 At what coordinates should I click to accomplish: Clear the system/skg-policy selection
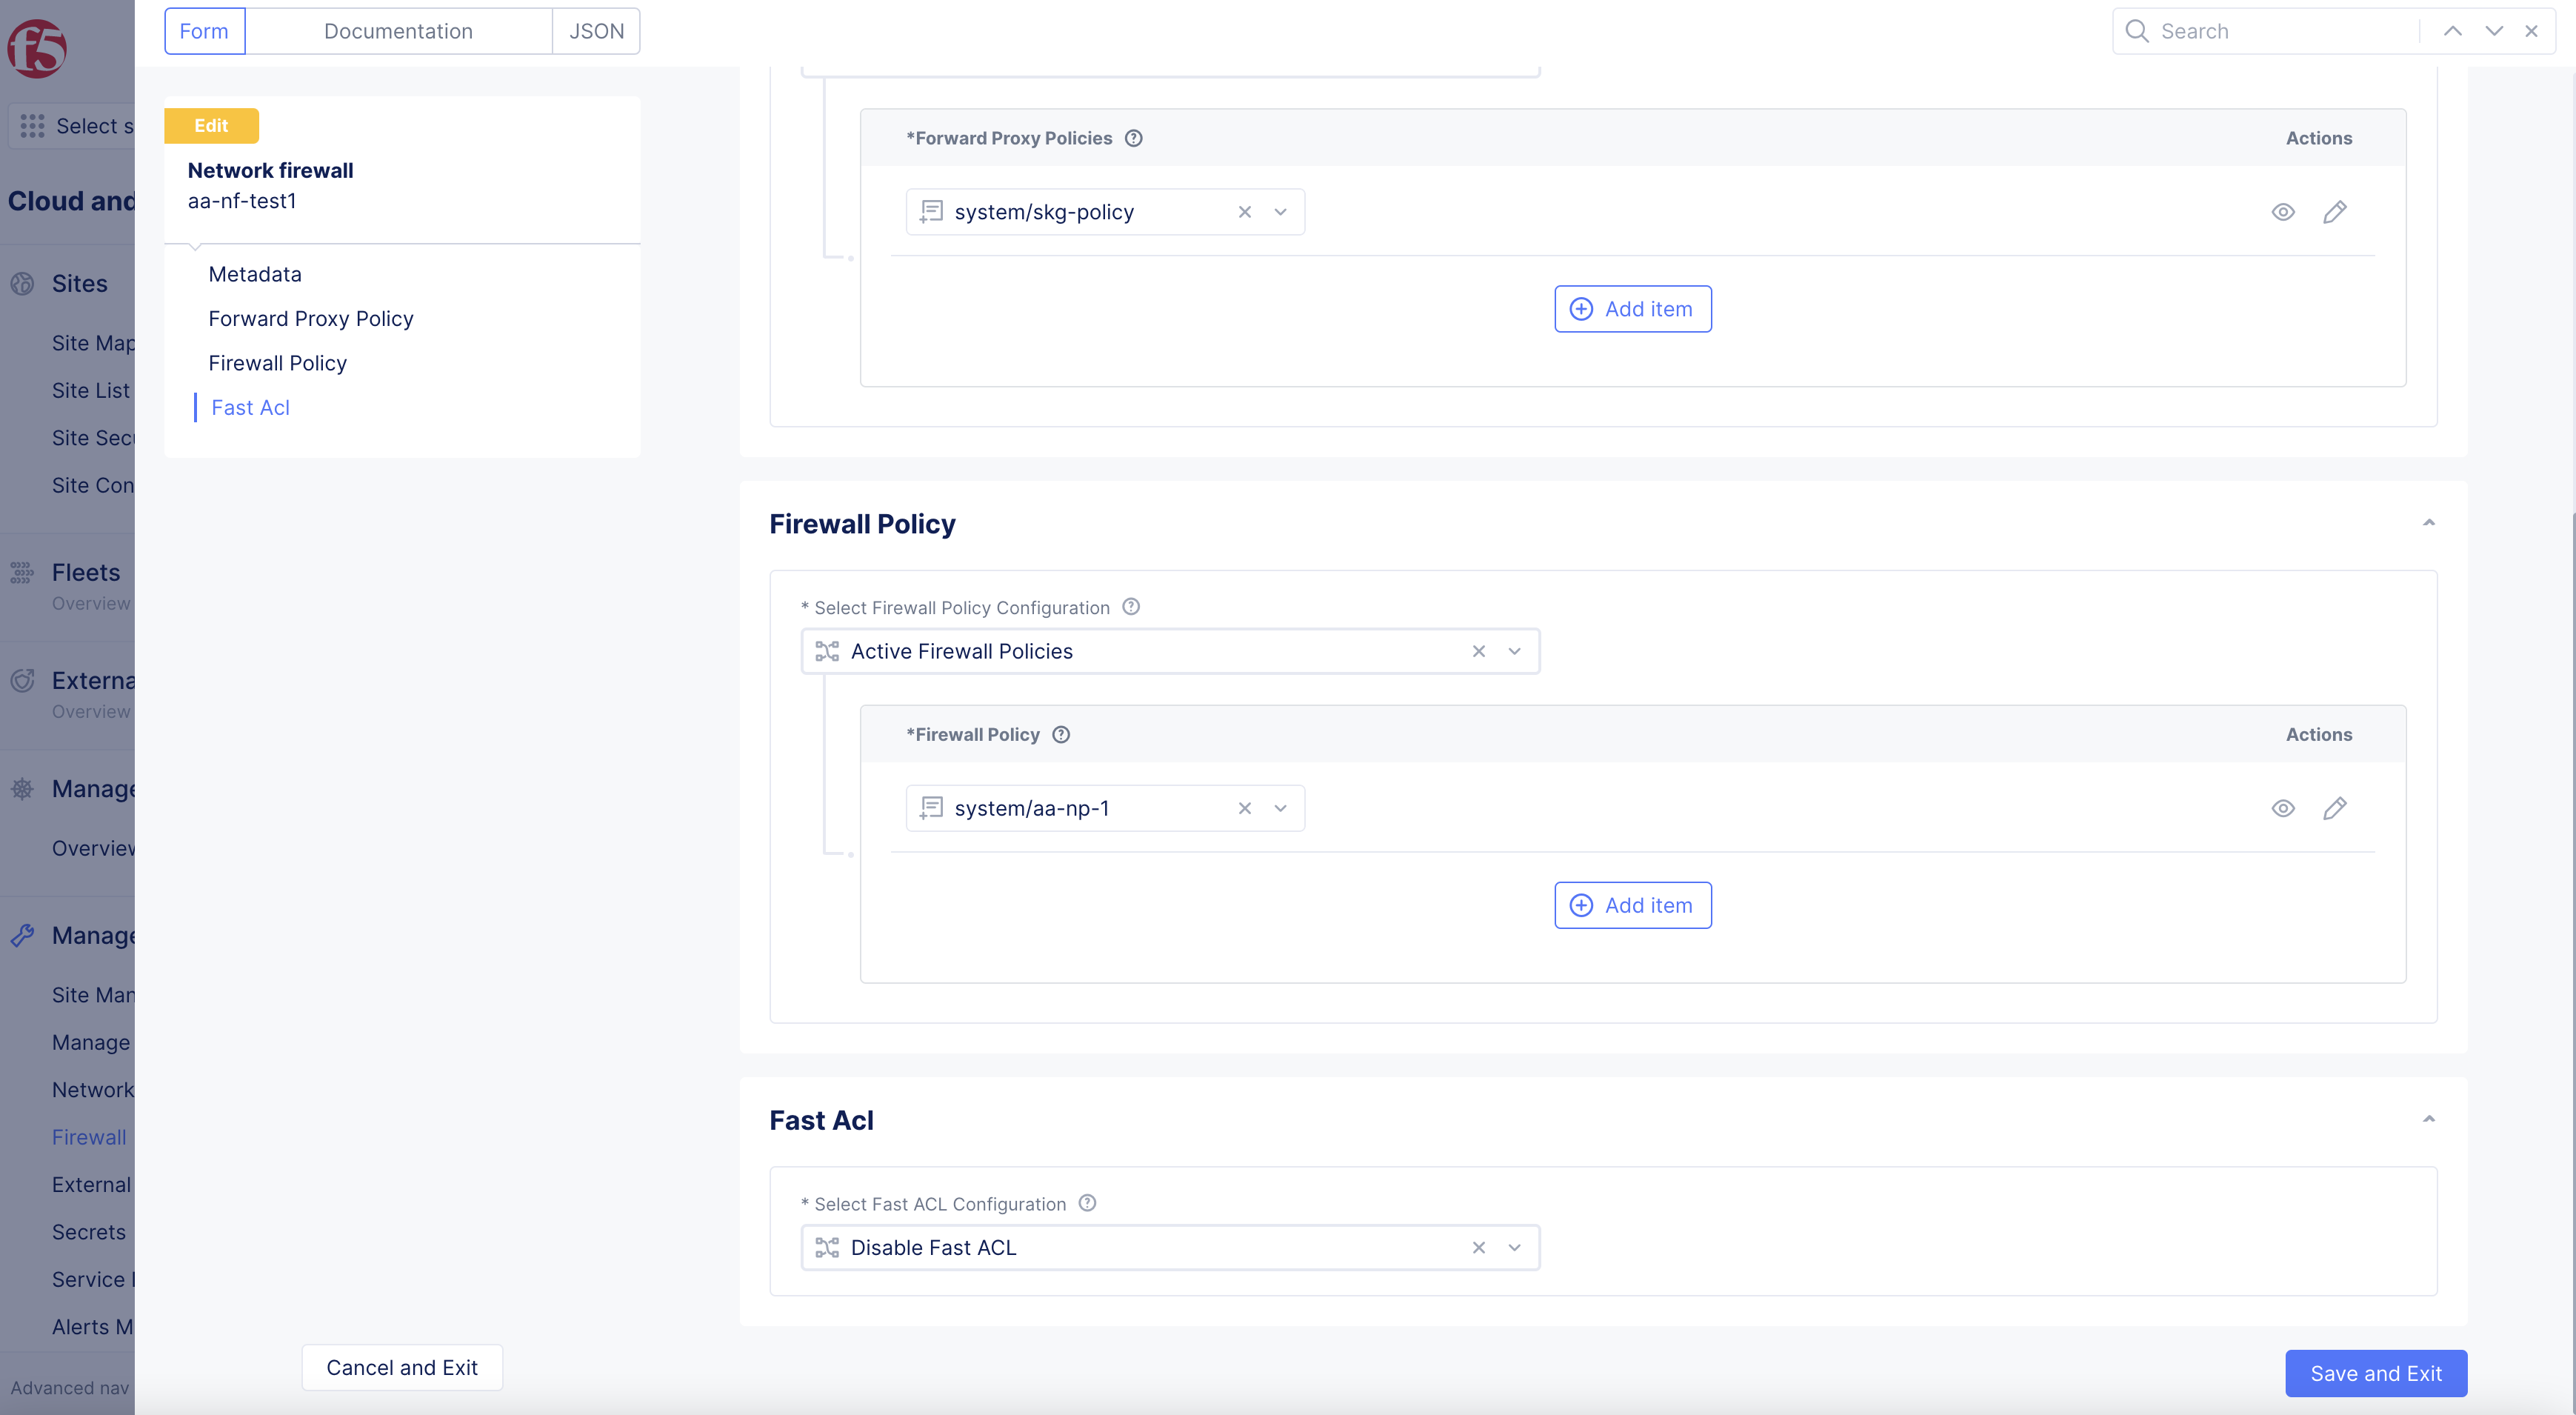pyautogui.click(x=1244, y=212)
